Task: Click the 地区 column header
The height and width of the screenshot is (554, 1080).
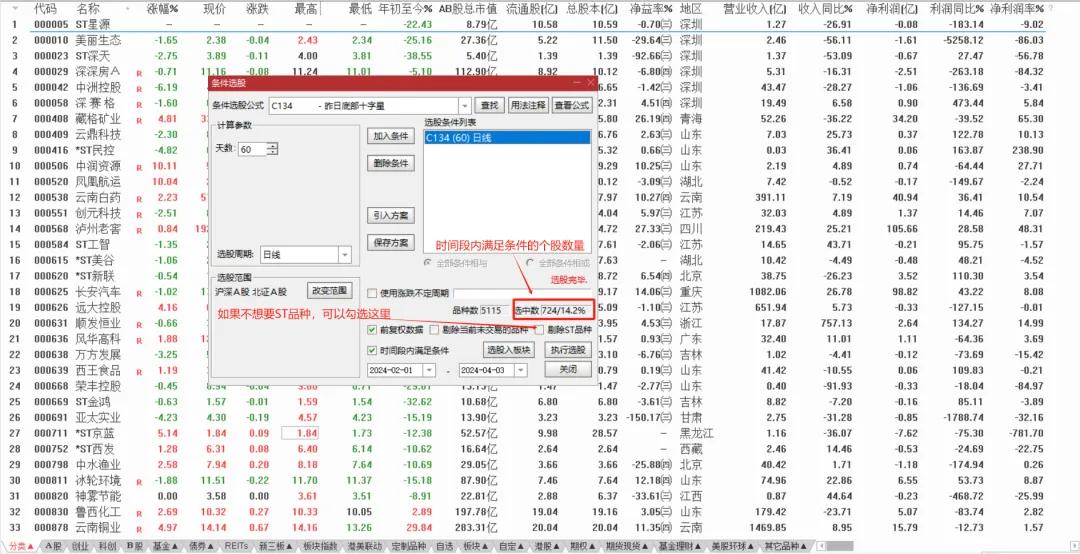Action: 691,9
